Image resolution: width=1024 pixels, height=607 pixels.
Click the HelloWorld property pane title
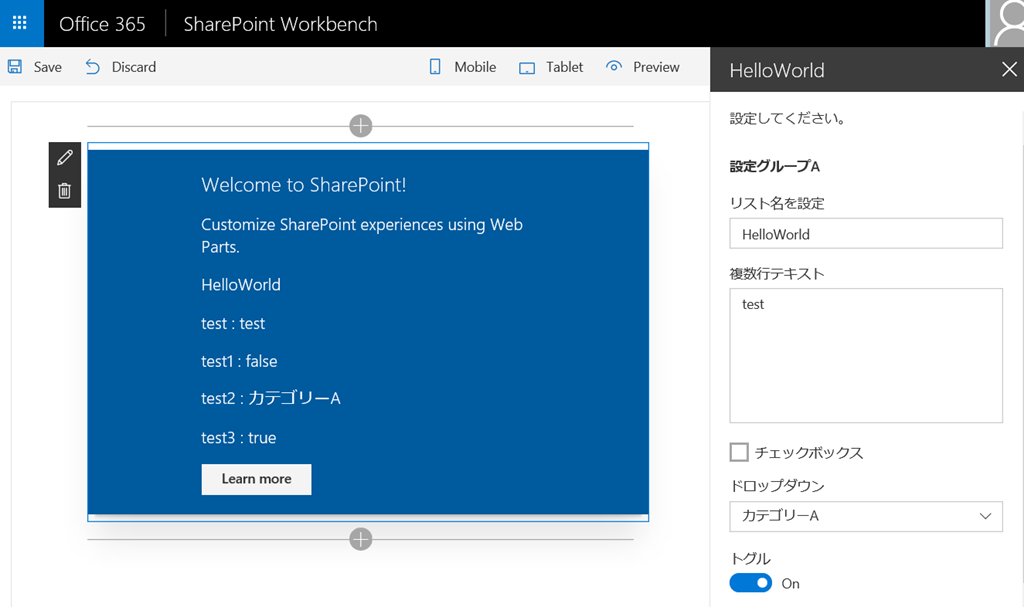(776, 70)
